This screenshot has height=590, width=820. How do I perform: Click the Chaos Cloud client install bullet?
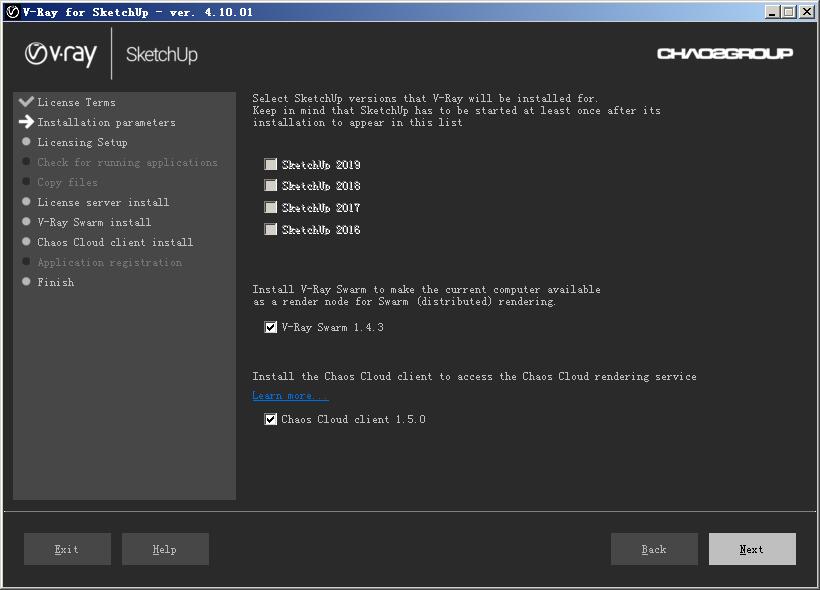[26, 241]
